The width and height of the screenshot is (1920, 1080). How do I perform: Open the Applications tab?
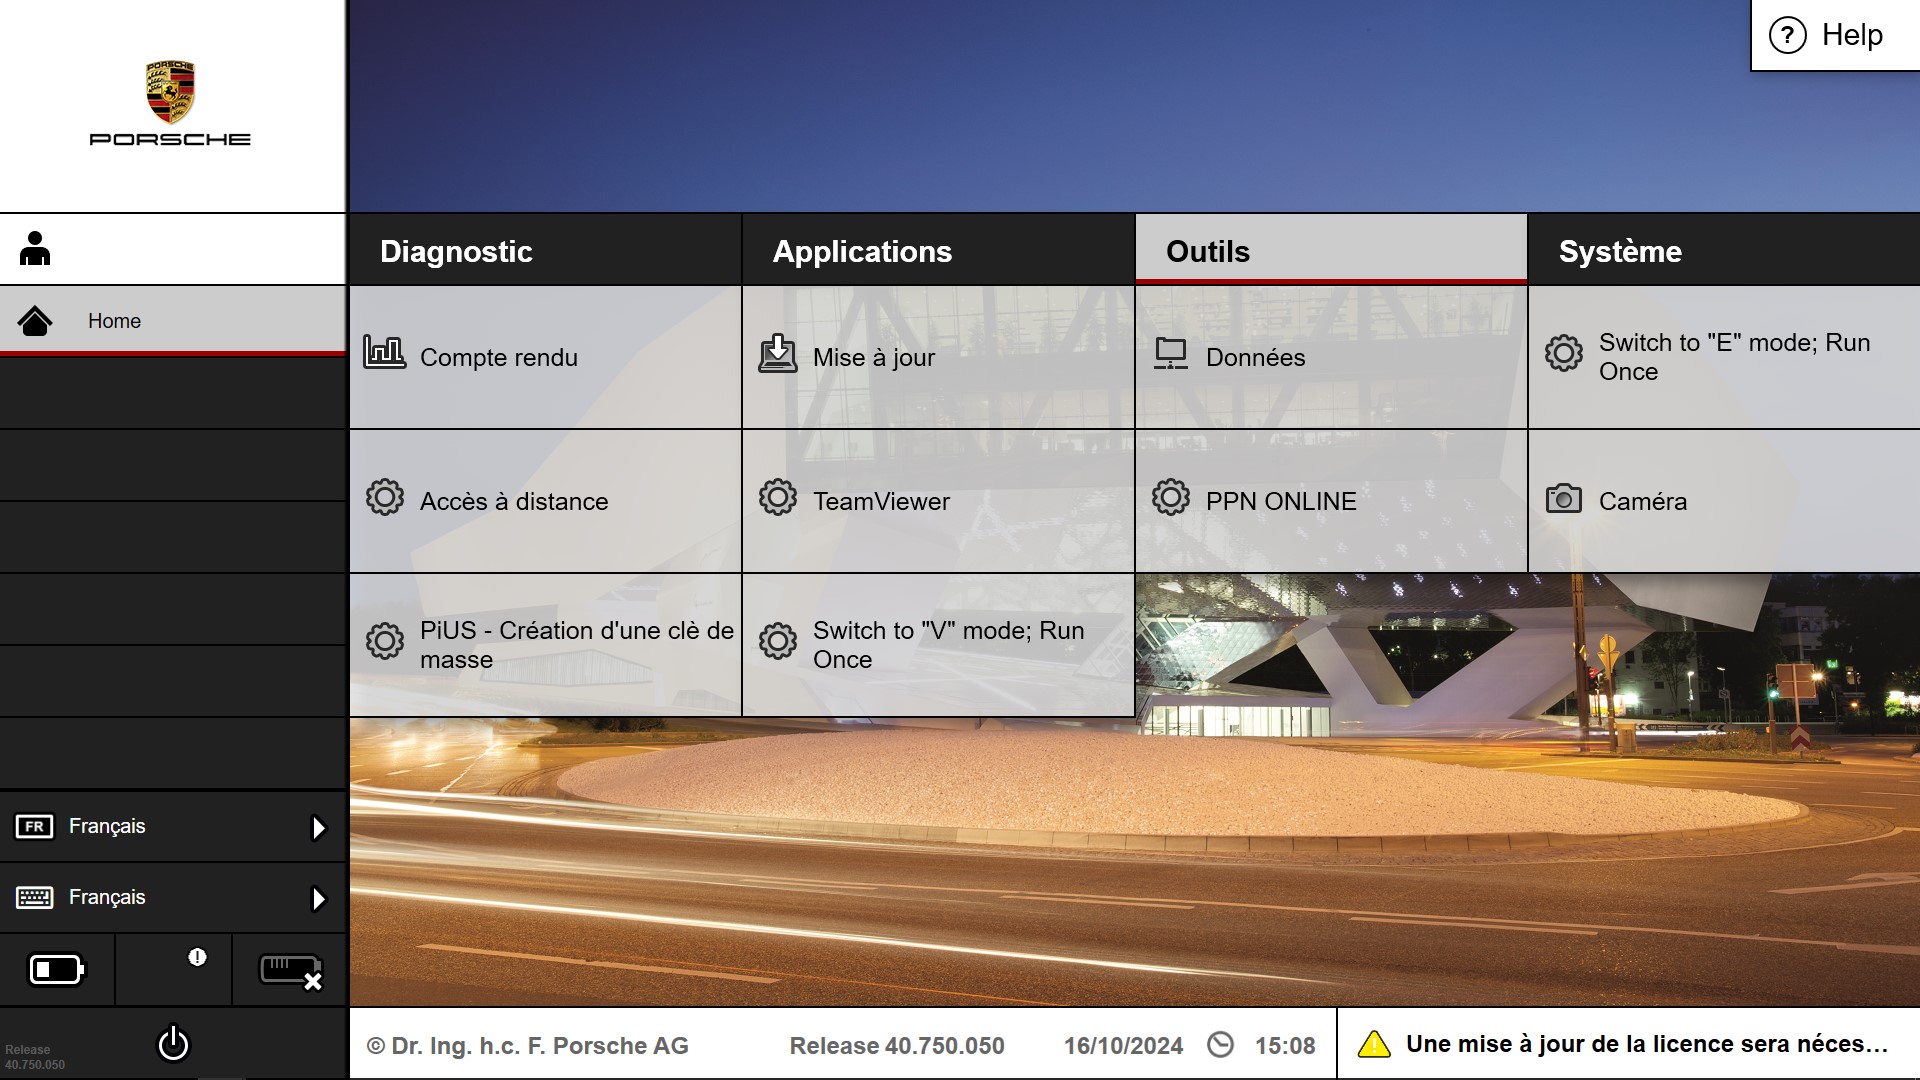[x=938, y=250]
